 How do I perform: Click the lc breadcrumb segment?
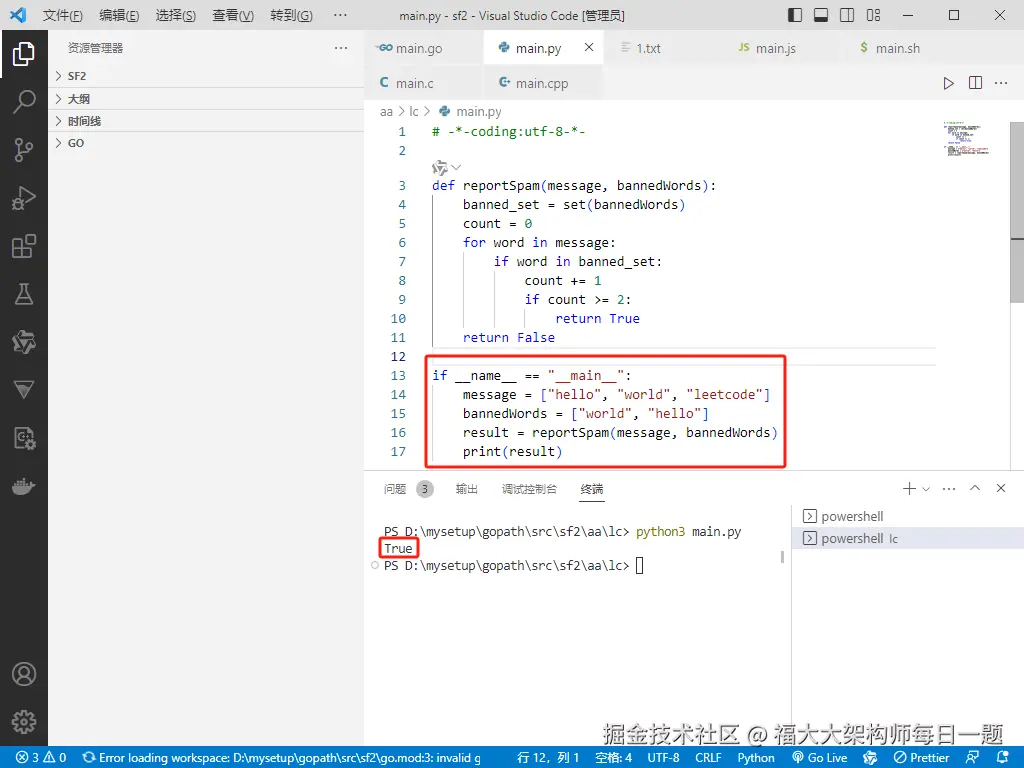[413, 112]
